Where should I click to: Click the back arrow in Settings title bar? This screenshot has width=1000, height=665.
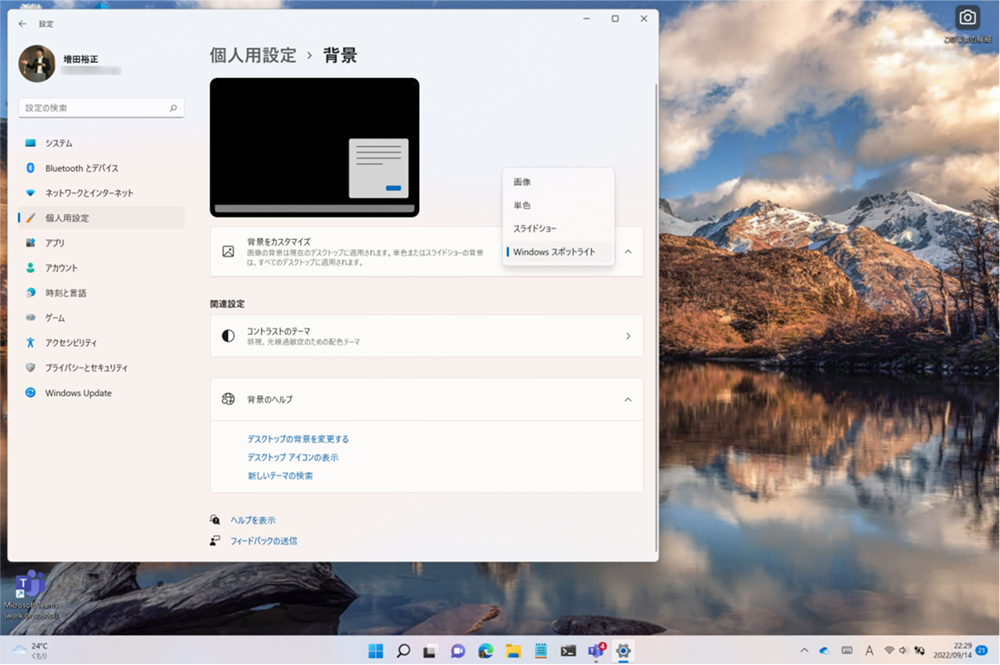click(23, 23)
